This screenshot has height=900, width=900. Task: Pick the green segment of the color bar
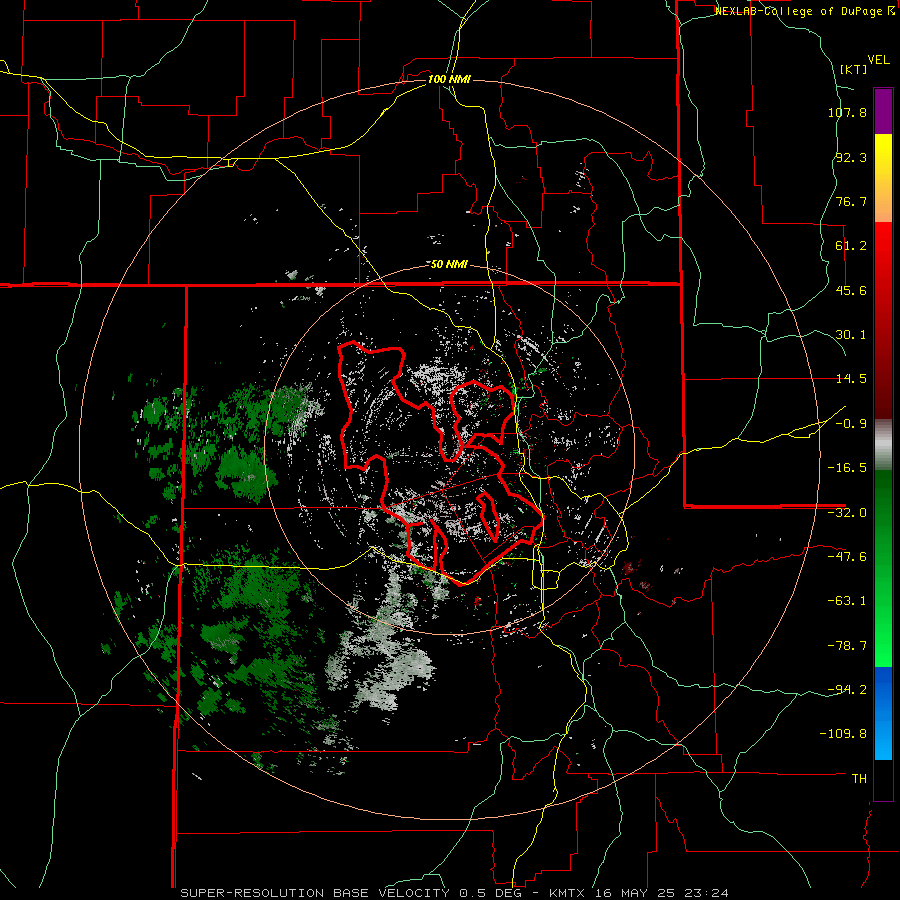click(883, 568)
